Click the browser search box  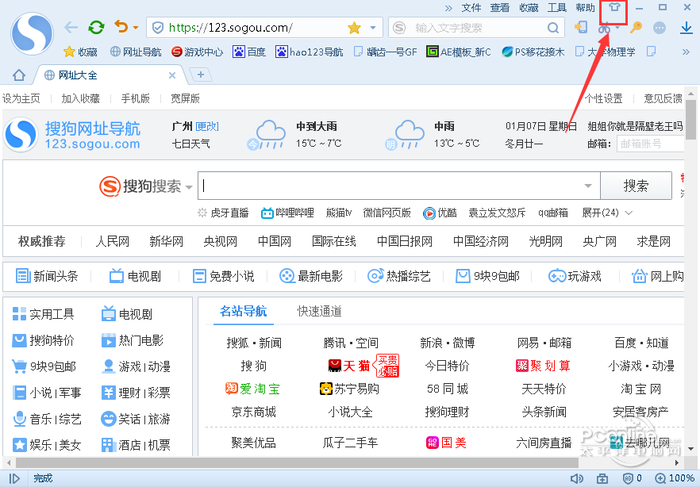(476, 28)
